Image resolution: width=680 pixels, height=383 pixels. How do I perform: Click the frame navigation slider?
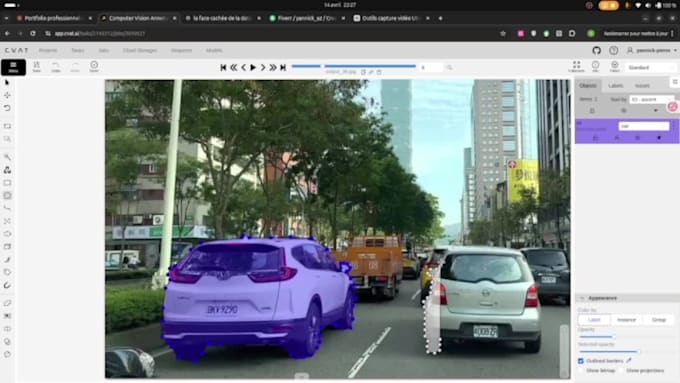click(353, 66)
